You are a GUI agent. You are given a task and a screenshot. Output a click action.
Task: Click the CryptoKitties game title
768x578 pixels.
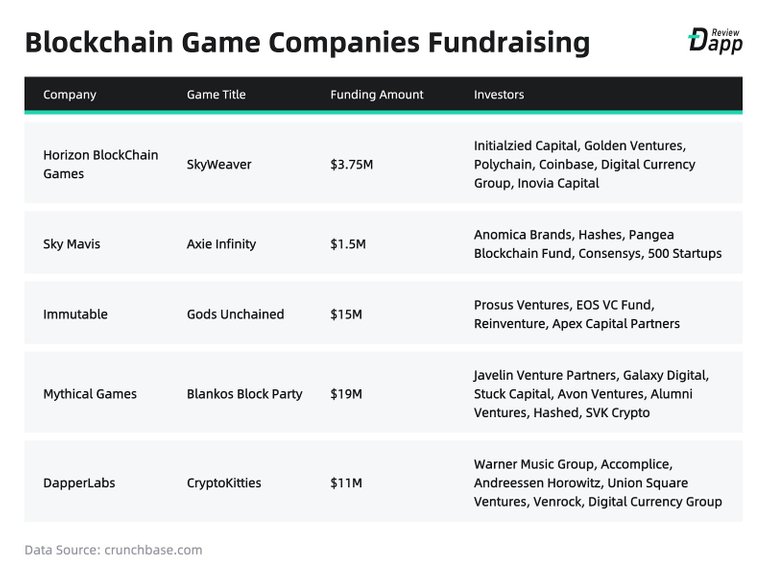point(224,483)
